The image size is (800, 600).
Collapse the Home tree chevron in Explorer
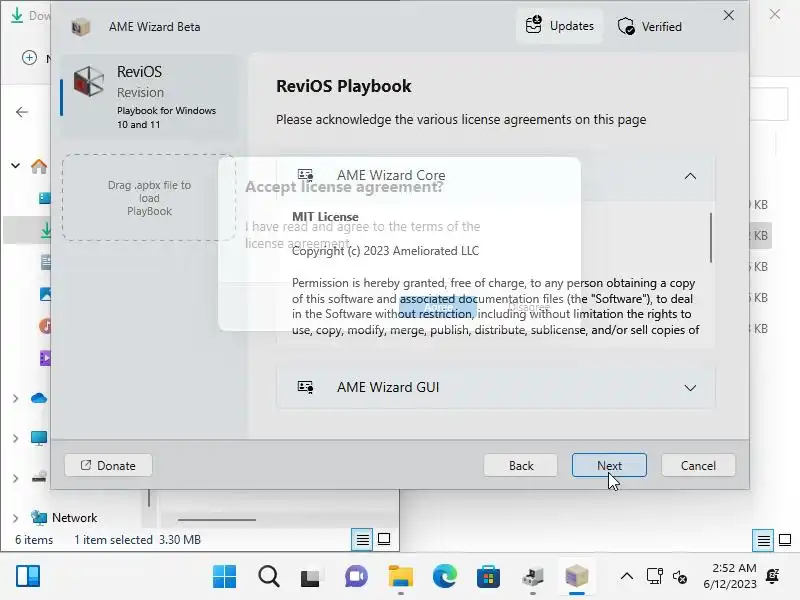16,165
